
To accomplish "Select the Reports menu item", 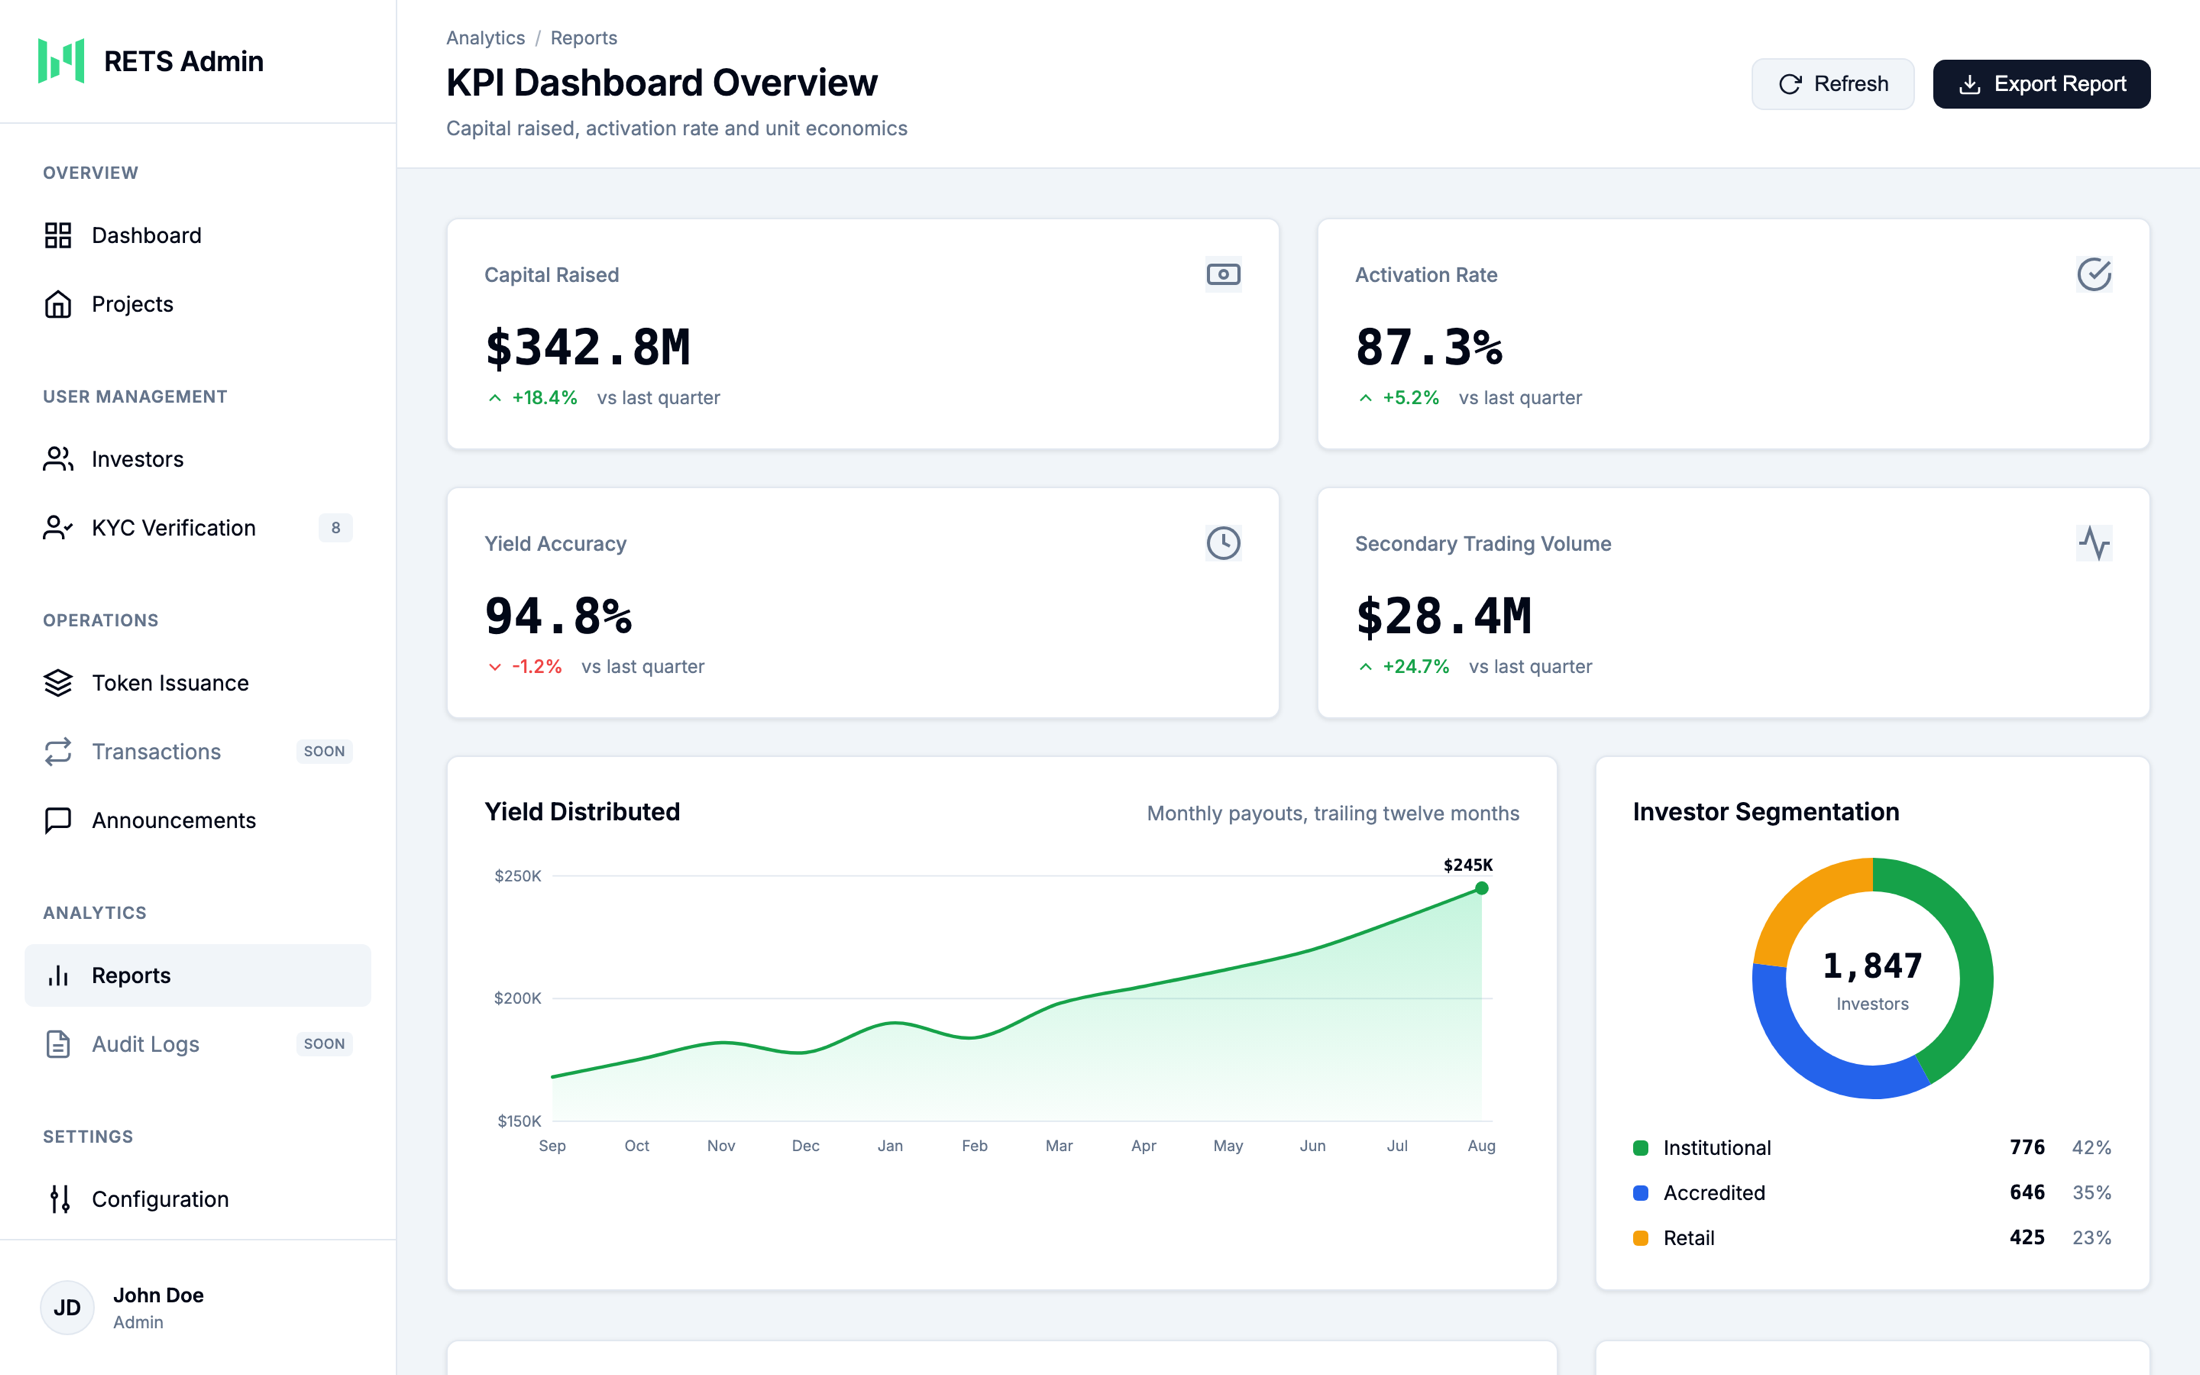I will pyautogui.click(x=198, y=976).
